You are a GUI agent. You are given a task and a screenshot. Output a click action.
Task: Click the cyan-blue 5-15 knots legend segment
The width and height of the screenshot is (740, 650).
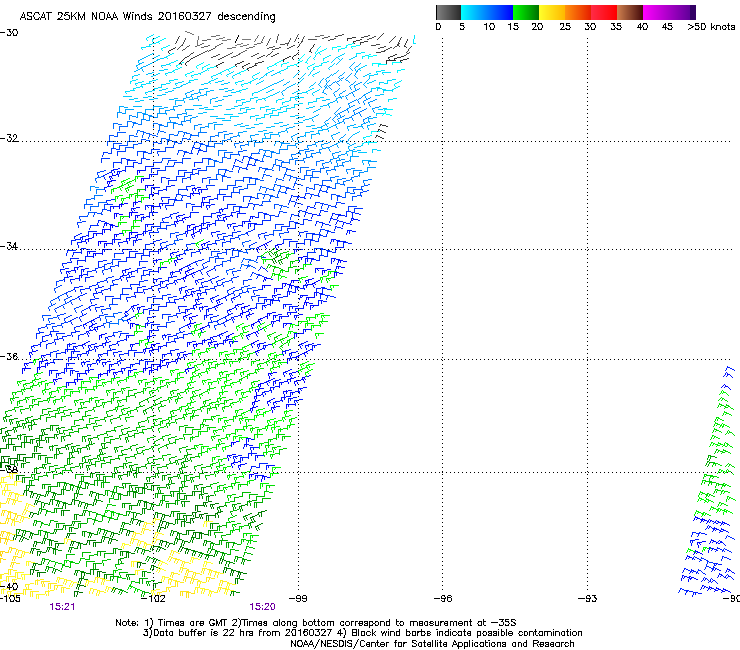point(487,12)
